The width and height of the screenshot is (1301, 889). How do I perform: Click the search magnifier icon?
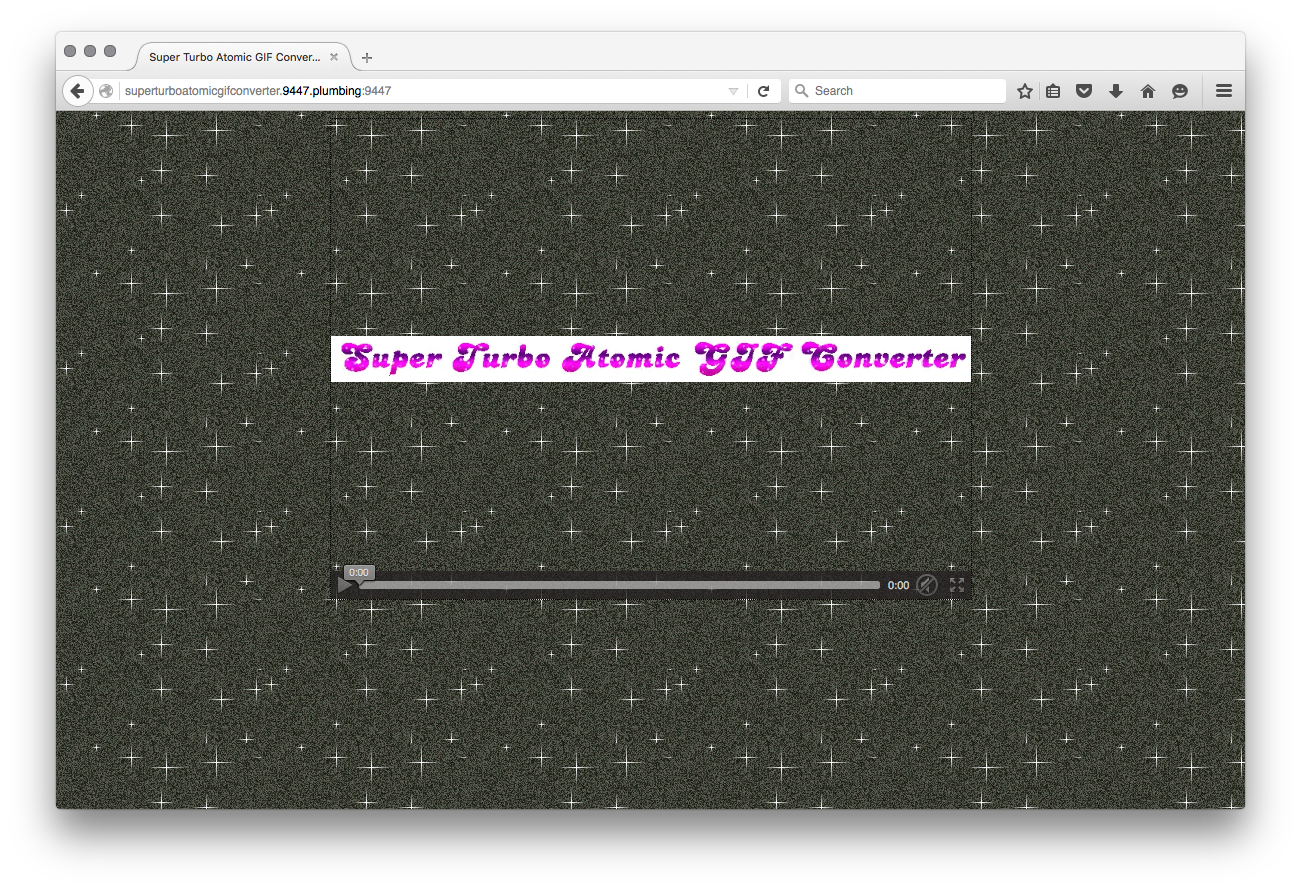801,91
